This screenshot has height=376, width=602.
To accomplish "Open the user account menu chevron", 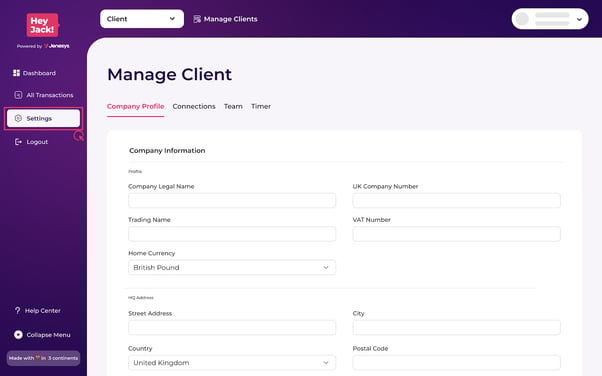I will (x=579, y=19).
